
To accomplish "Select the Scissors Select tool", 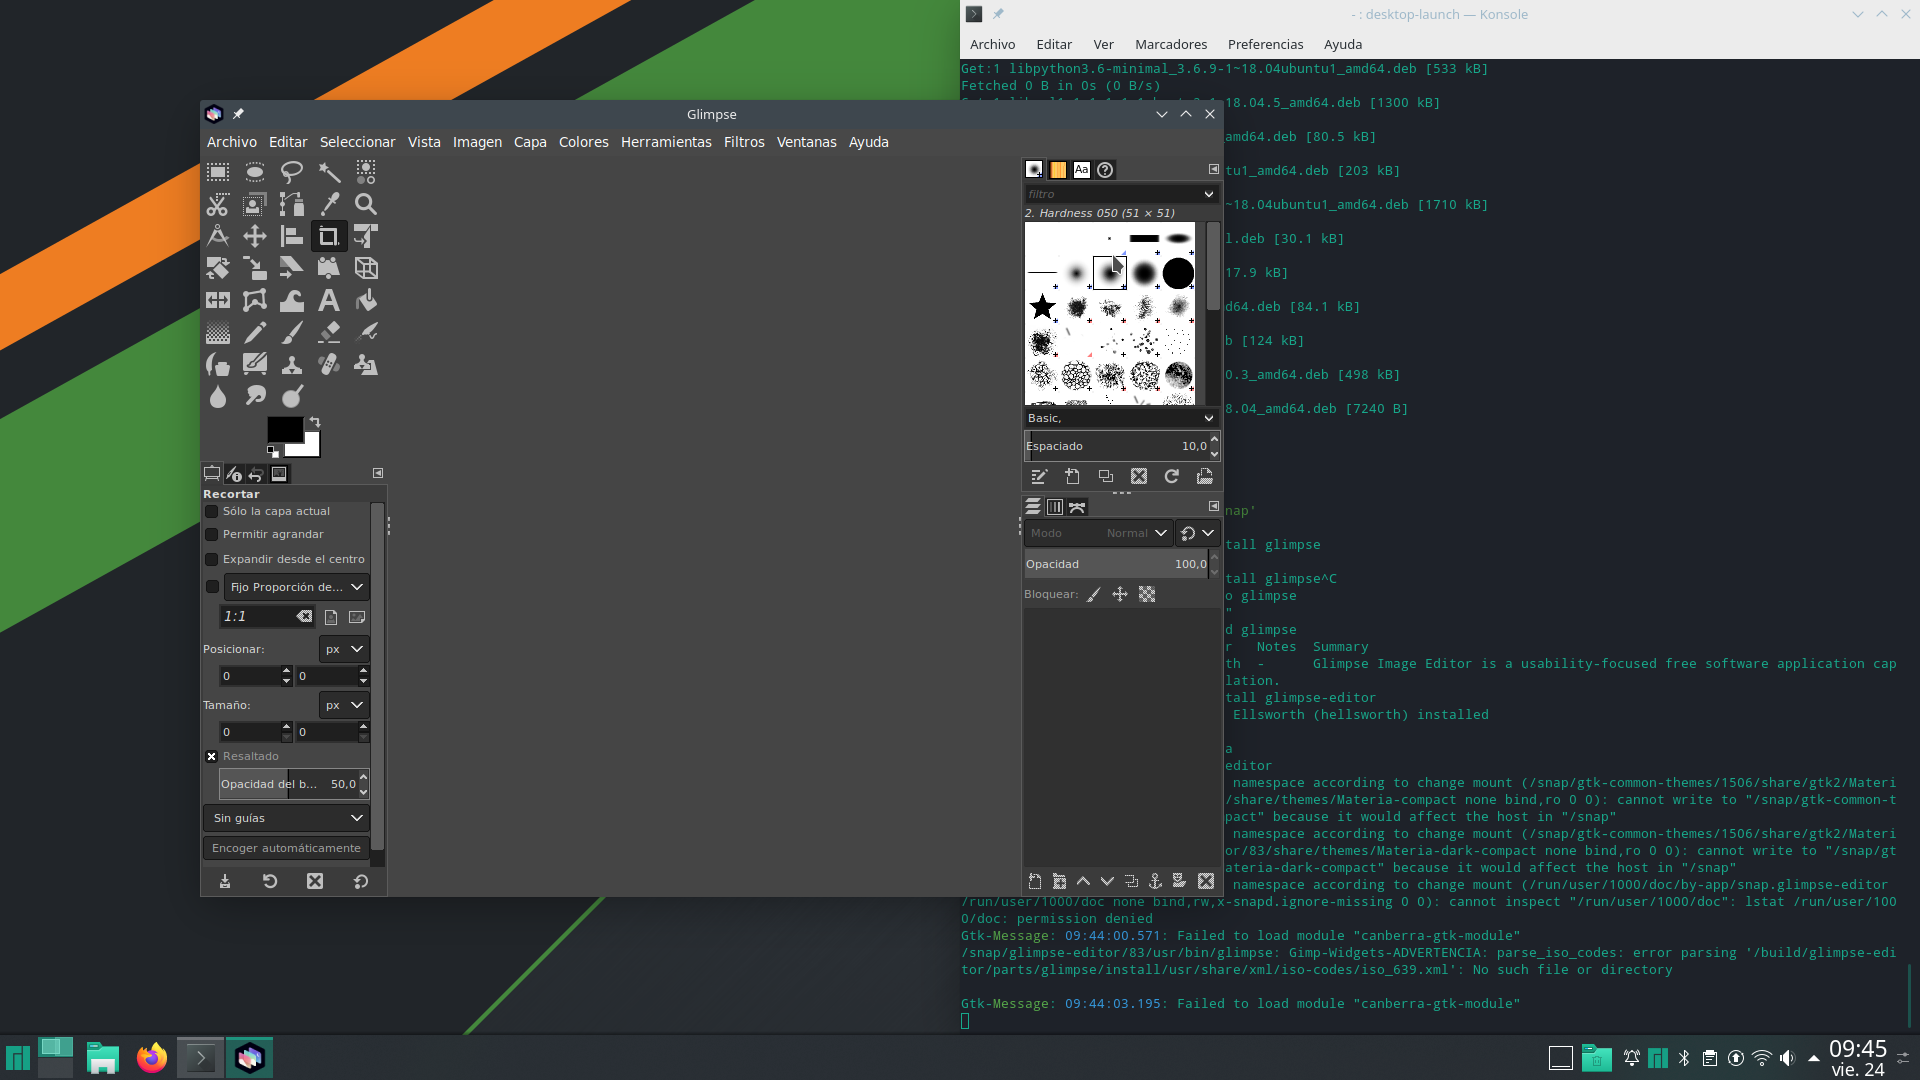I will 217,204.
